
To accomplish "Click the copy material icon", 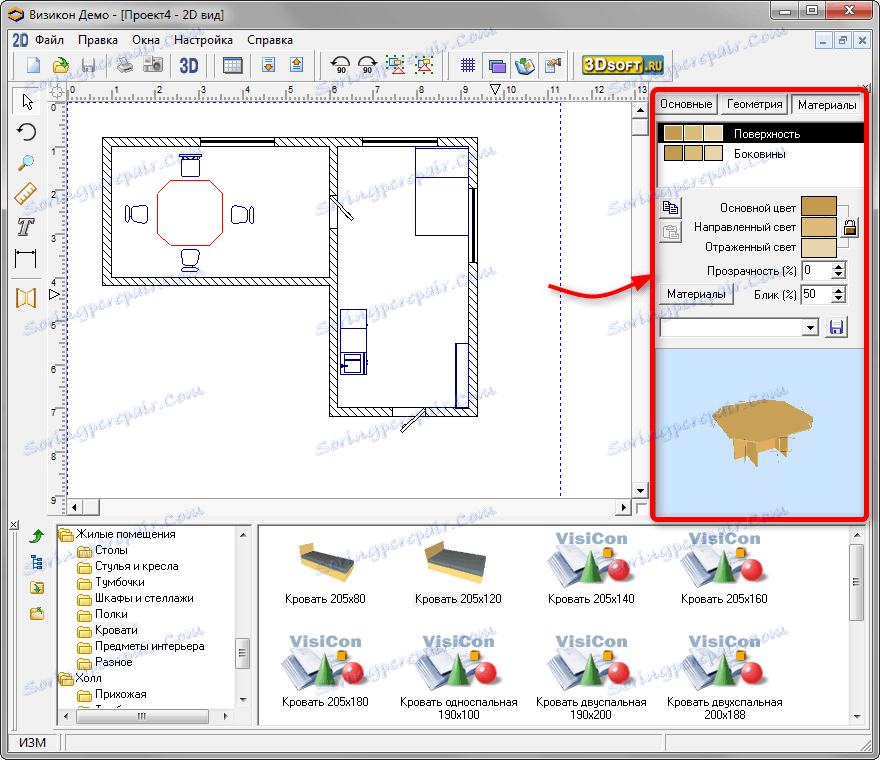I will [670, 208].
